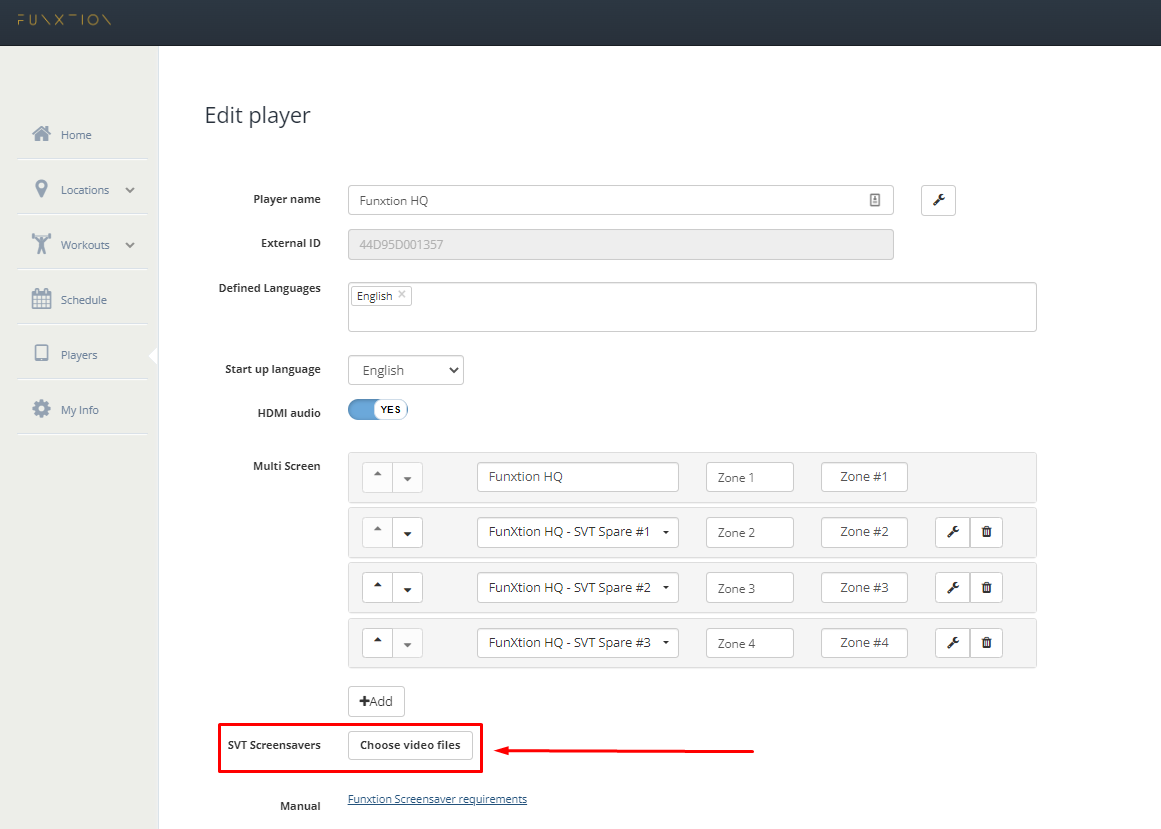This screenshot has width=1161, height=829.
Task: Click the Funxtion HQ multi screen field
Action: [x=578, y=477]
